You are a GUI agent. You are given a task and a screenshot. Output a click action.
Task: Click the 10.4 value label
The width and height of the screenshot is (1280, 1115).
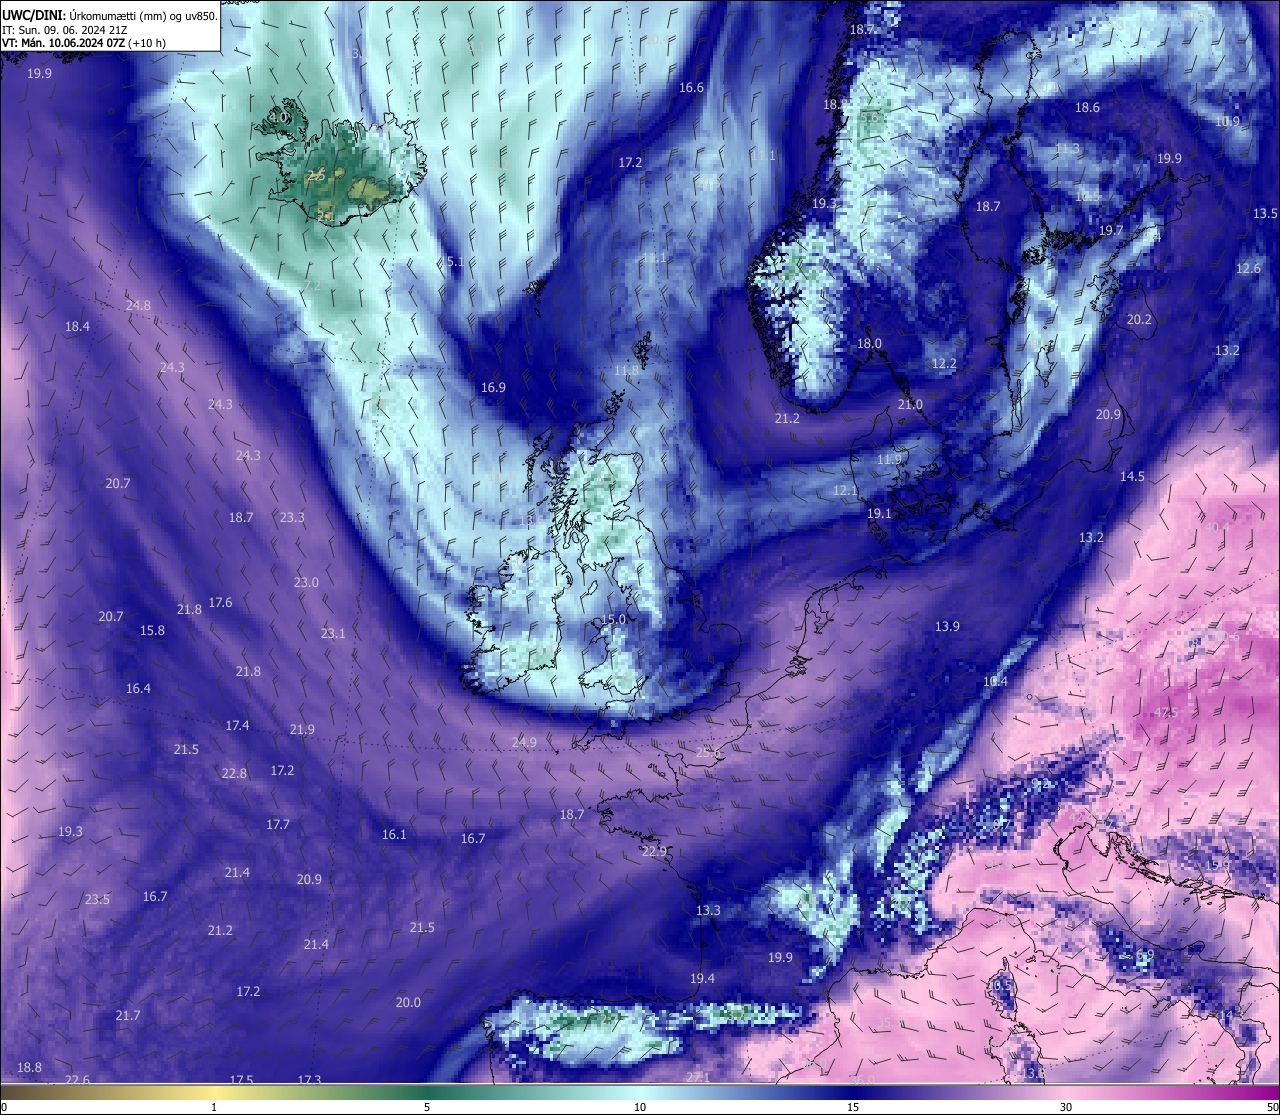click(x=995, y=682)
